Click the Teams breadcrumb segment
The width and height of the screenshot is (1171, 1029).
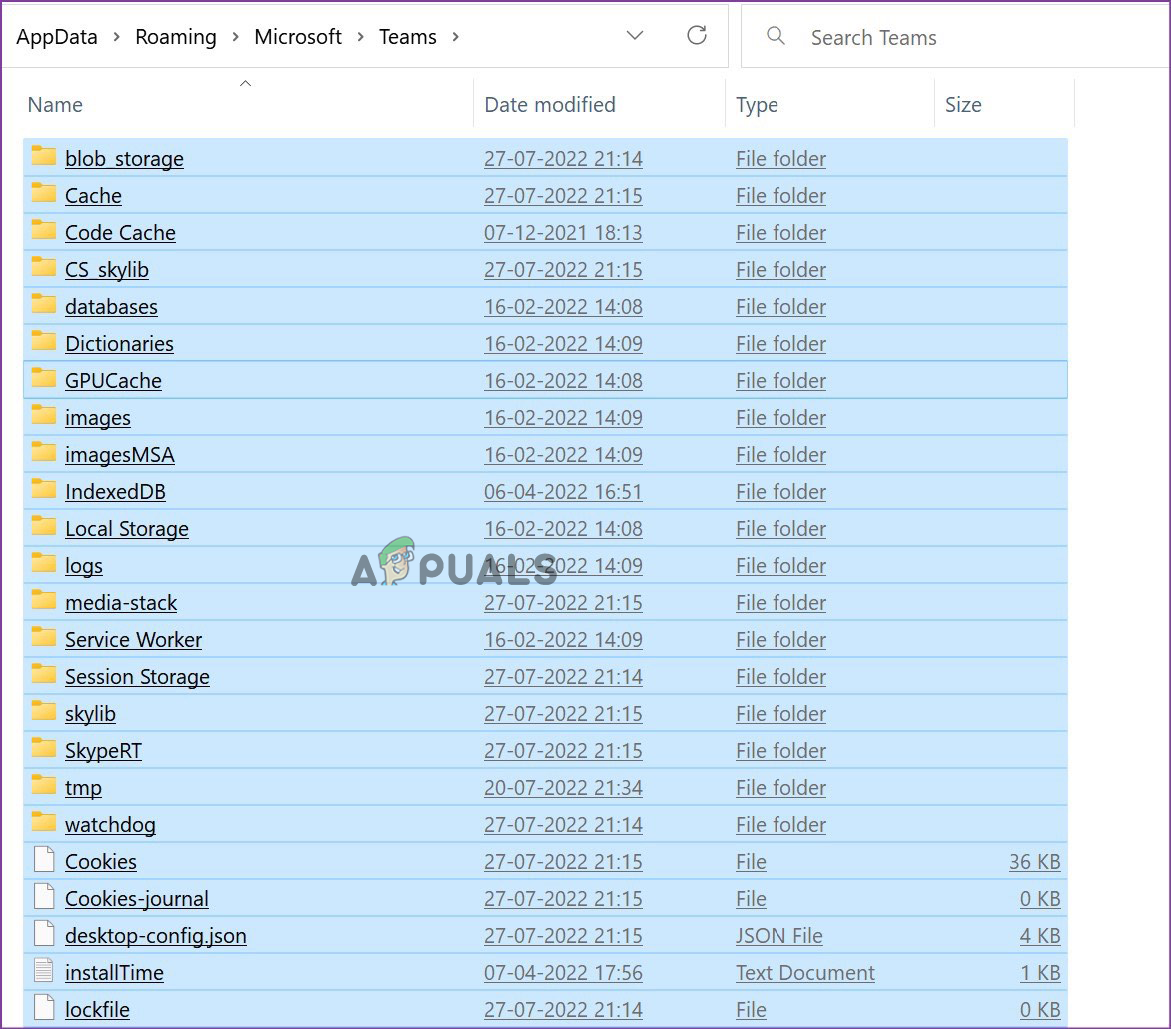[407, 37]
